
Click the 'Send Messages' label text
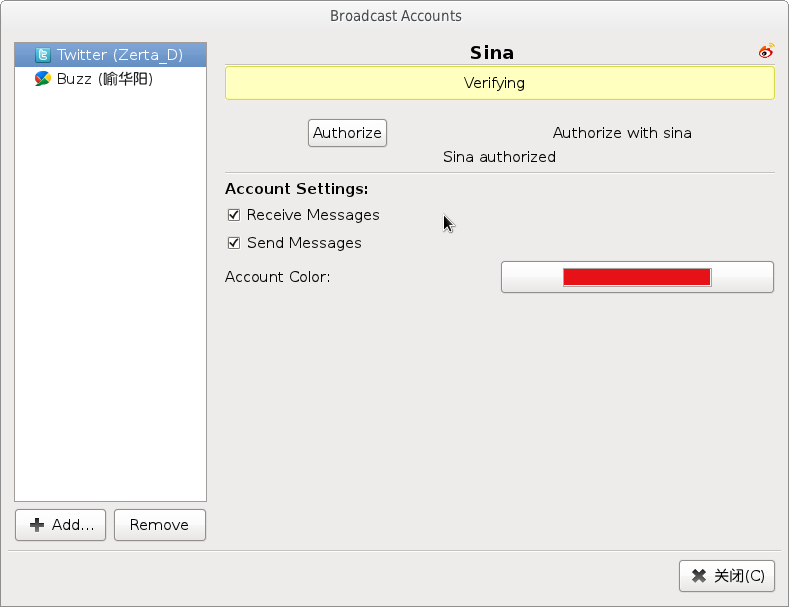[304, 243]
